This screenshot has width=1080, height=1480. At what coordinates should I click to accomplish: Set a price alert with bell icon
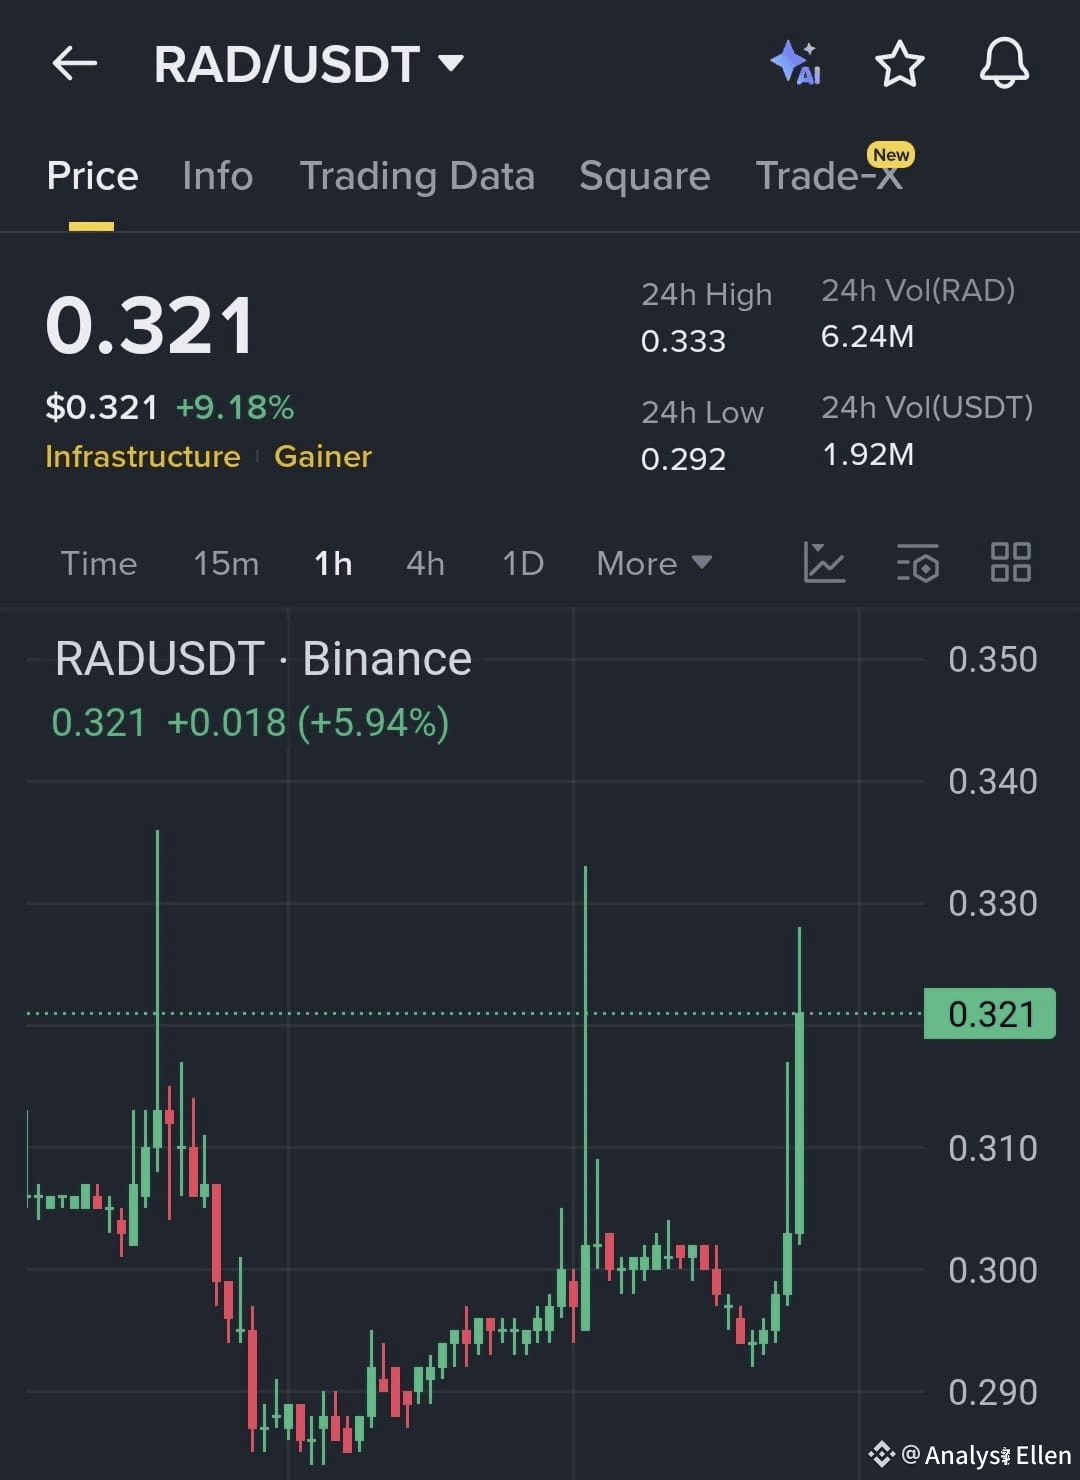pyautogui.click(x=1004, y=63)
